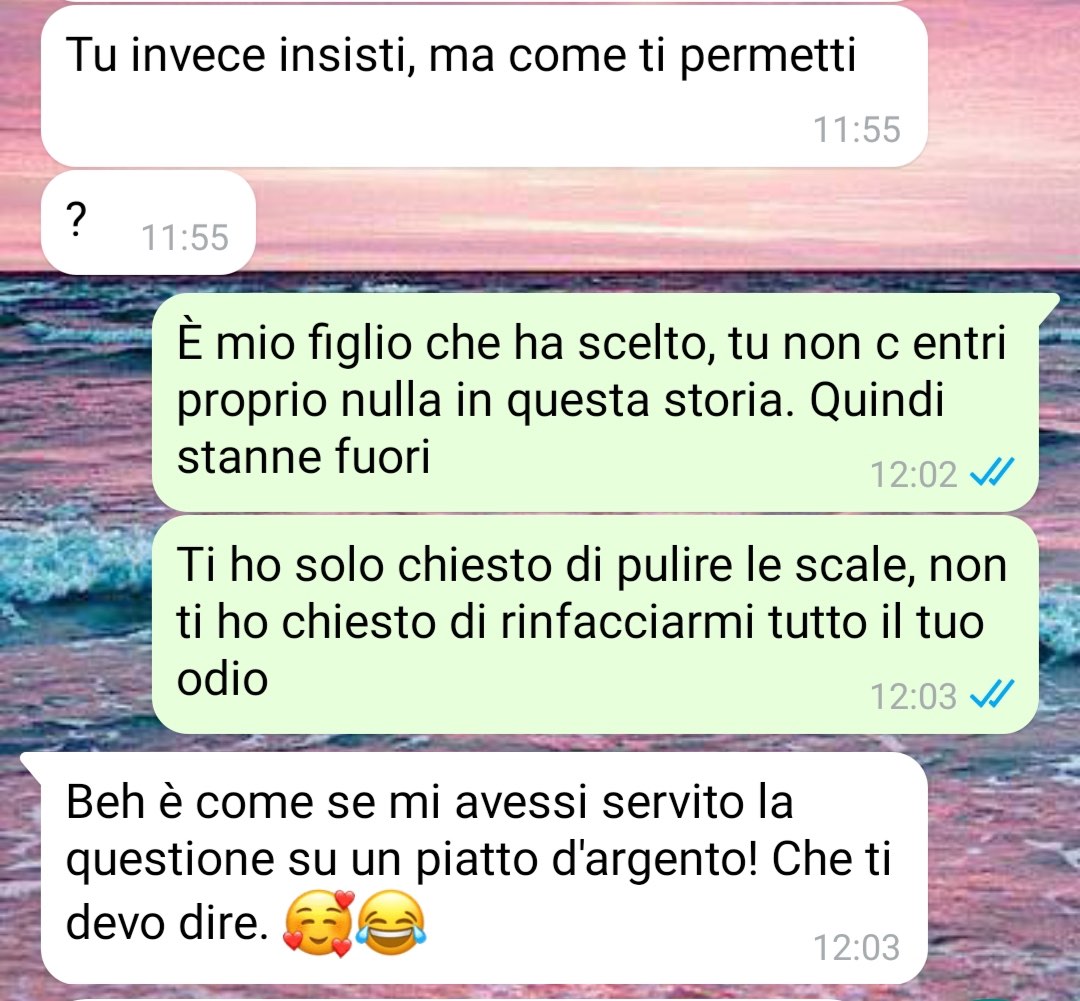
Task: Select message "Tu invece insisti, ma come ti permetti"
Action: pyautogui.click(x=484, y=85)
